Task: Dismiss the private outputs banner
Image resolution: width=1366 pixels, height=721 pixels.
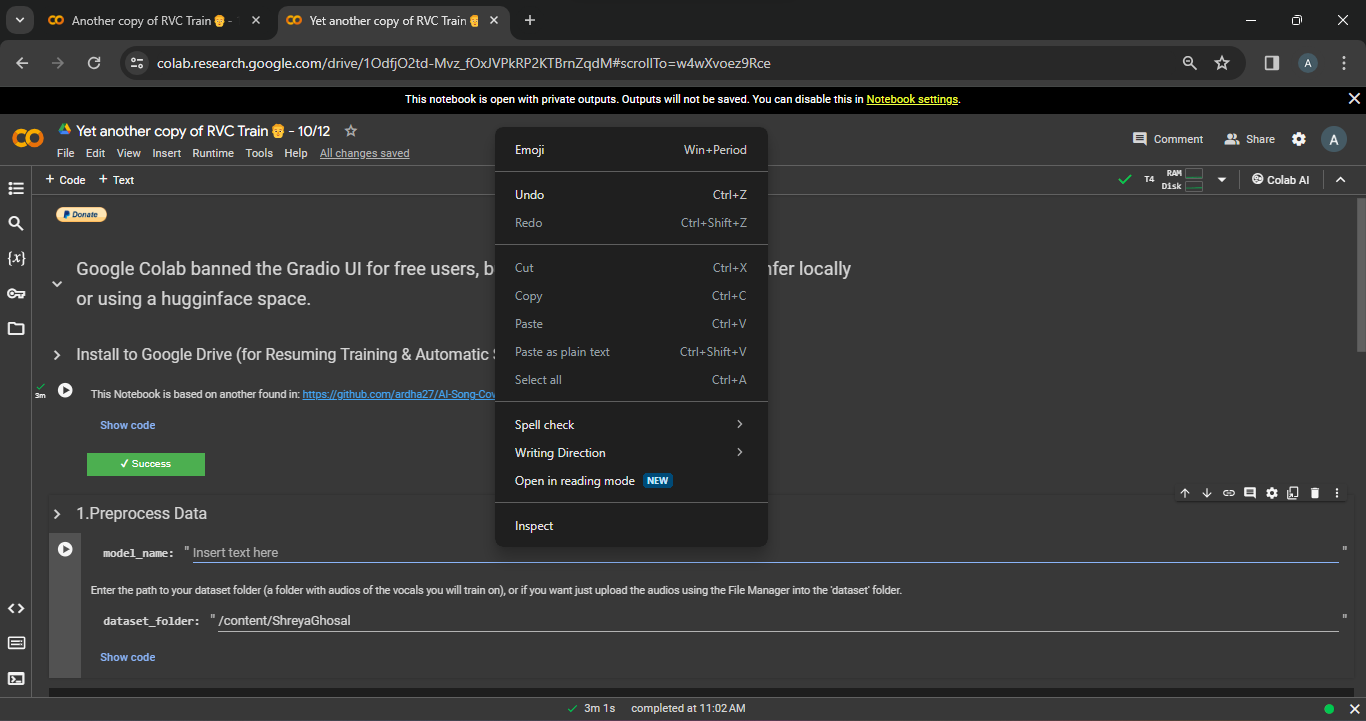Action: pos(1354,99)
